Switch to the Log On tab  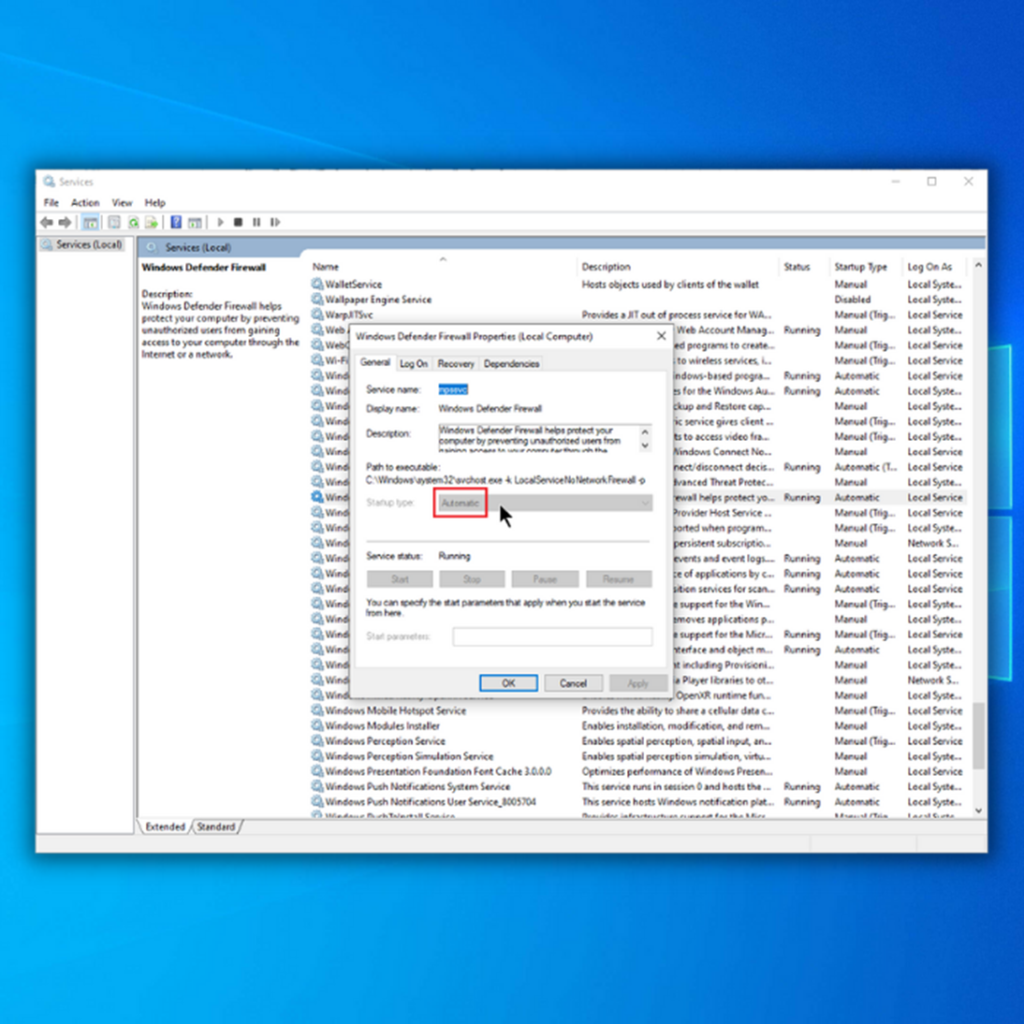click(x=413, y=364)
